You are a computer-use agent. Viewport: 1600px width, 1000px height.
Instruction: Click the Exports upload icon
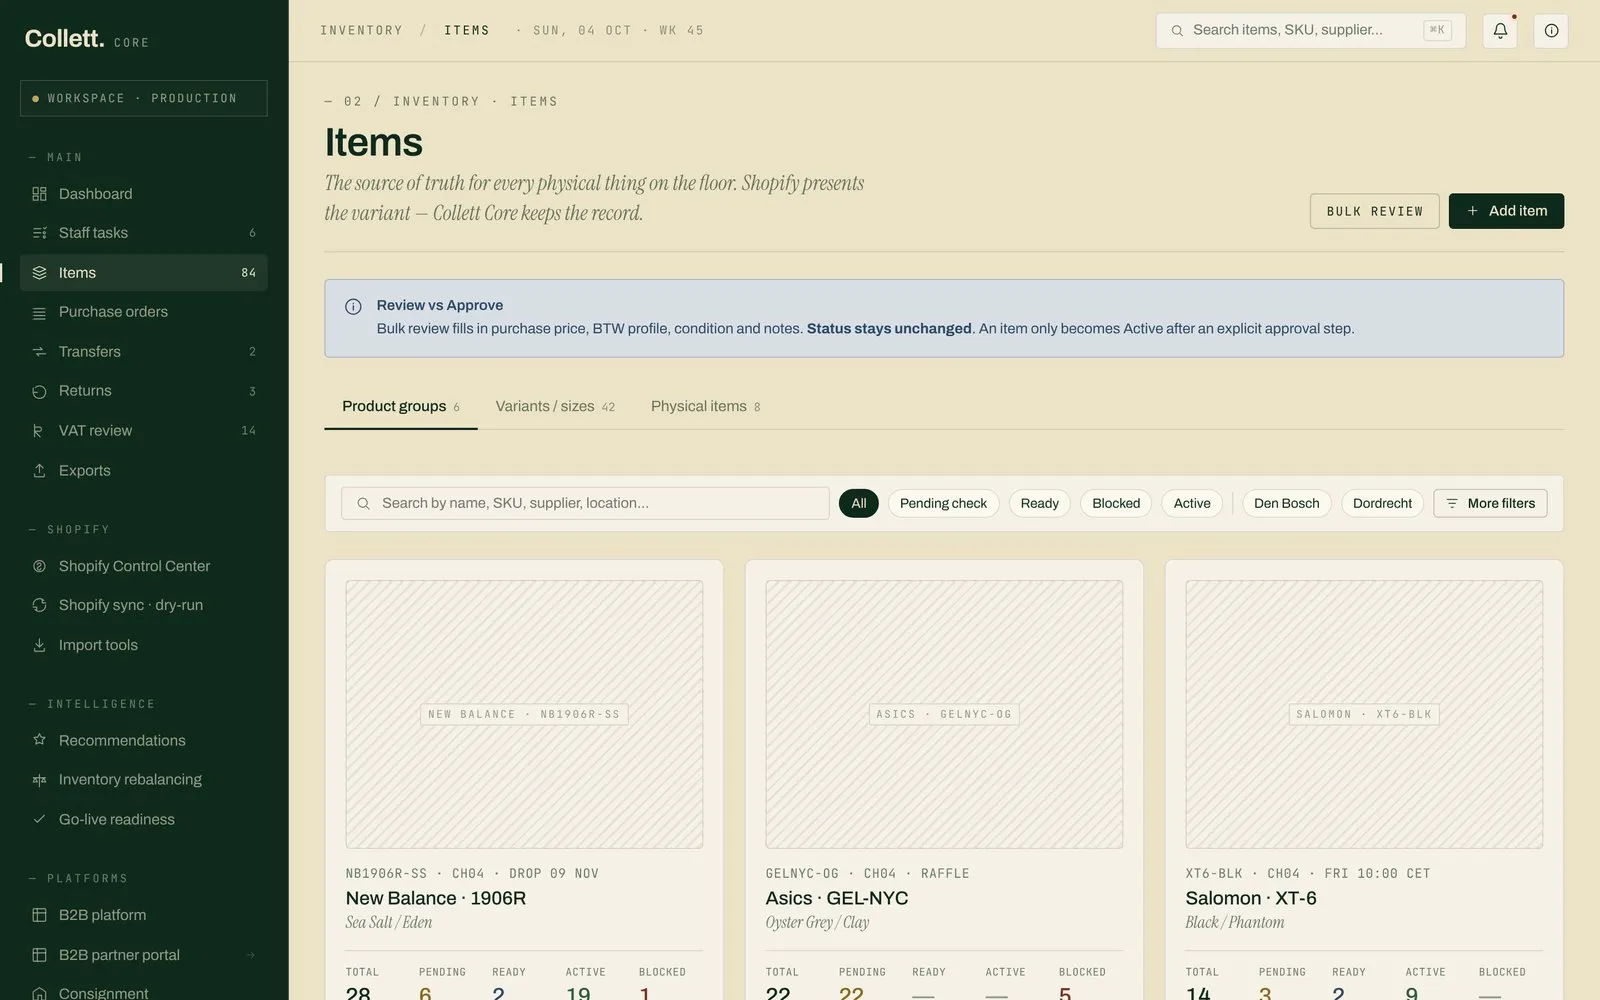point(39,471)
